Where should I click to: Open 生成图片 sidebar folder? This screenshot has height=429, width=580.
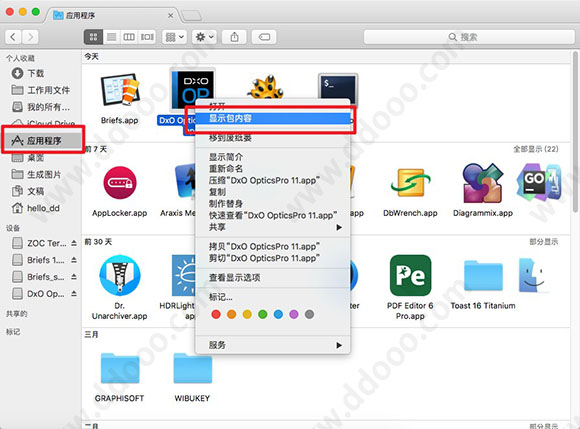41,174
